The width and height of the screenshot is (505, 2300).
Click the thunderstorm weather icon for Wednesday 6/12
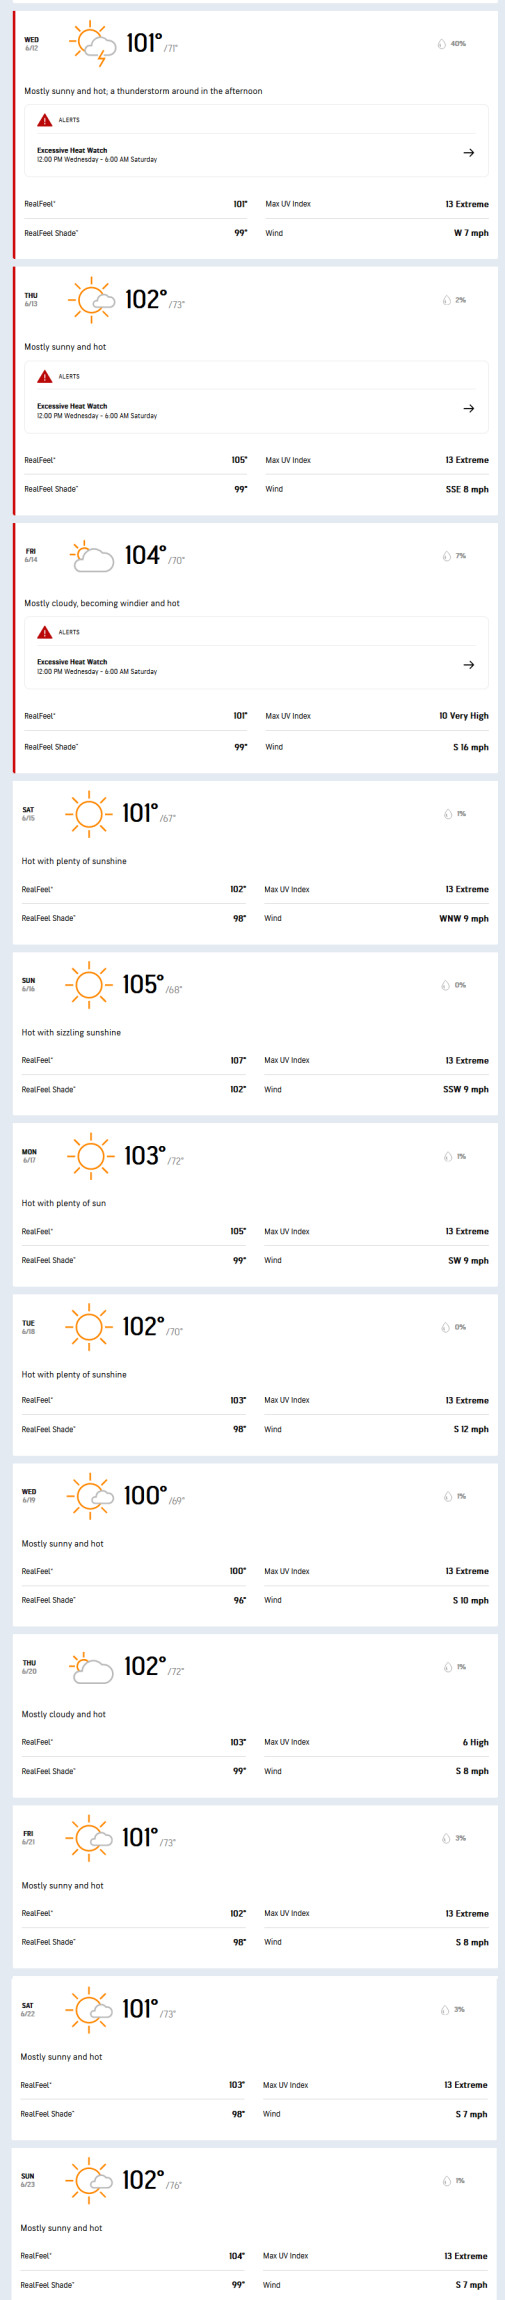pos(93,44)
